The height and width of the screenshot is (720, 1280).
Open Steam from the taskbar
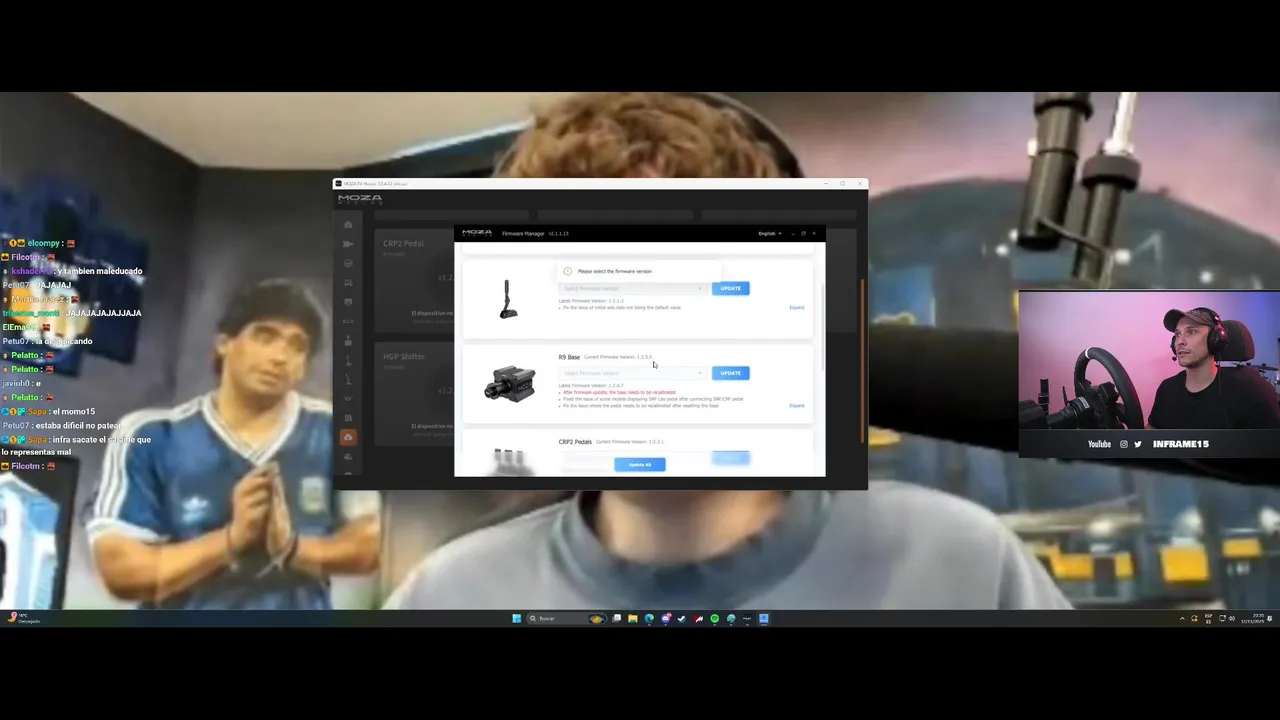click(x=682, y=618)
